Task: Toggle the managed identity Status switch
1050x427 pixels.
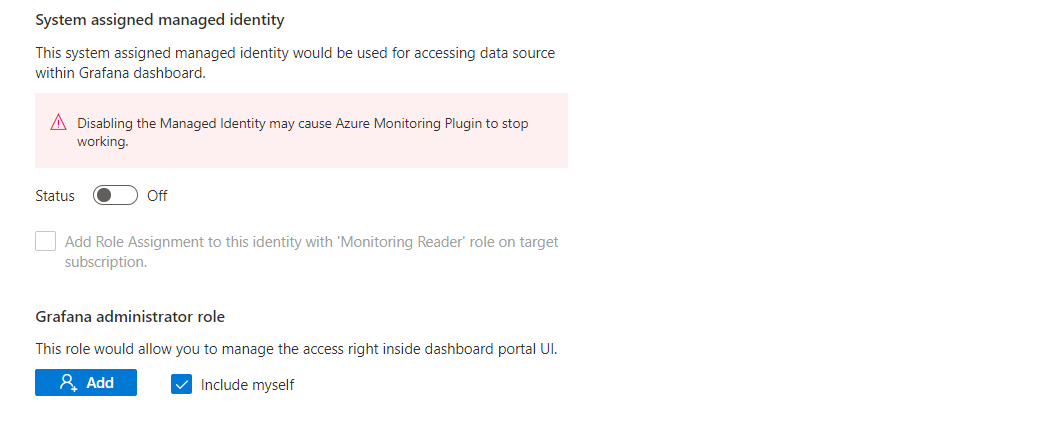Action: tap(115, 196)
